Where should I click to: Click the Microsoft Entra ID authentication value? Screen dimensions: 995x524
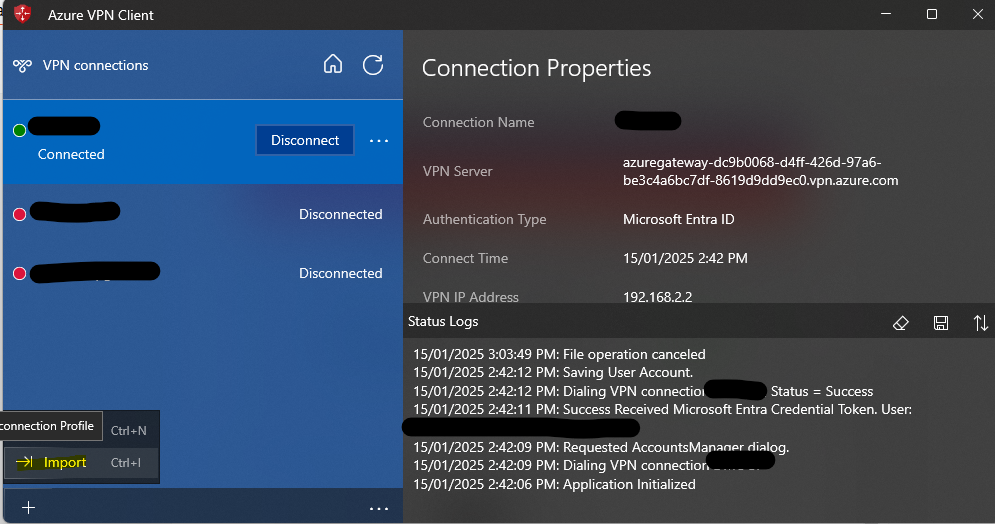point(678,219)
